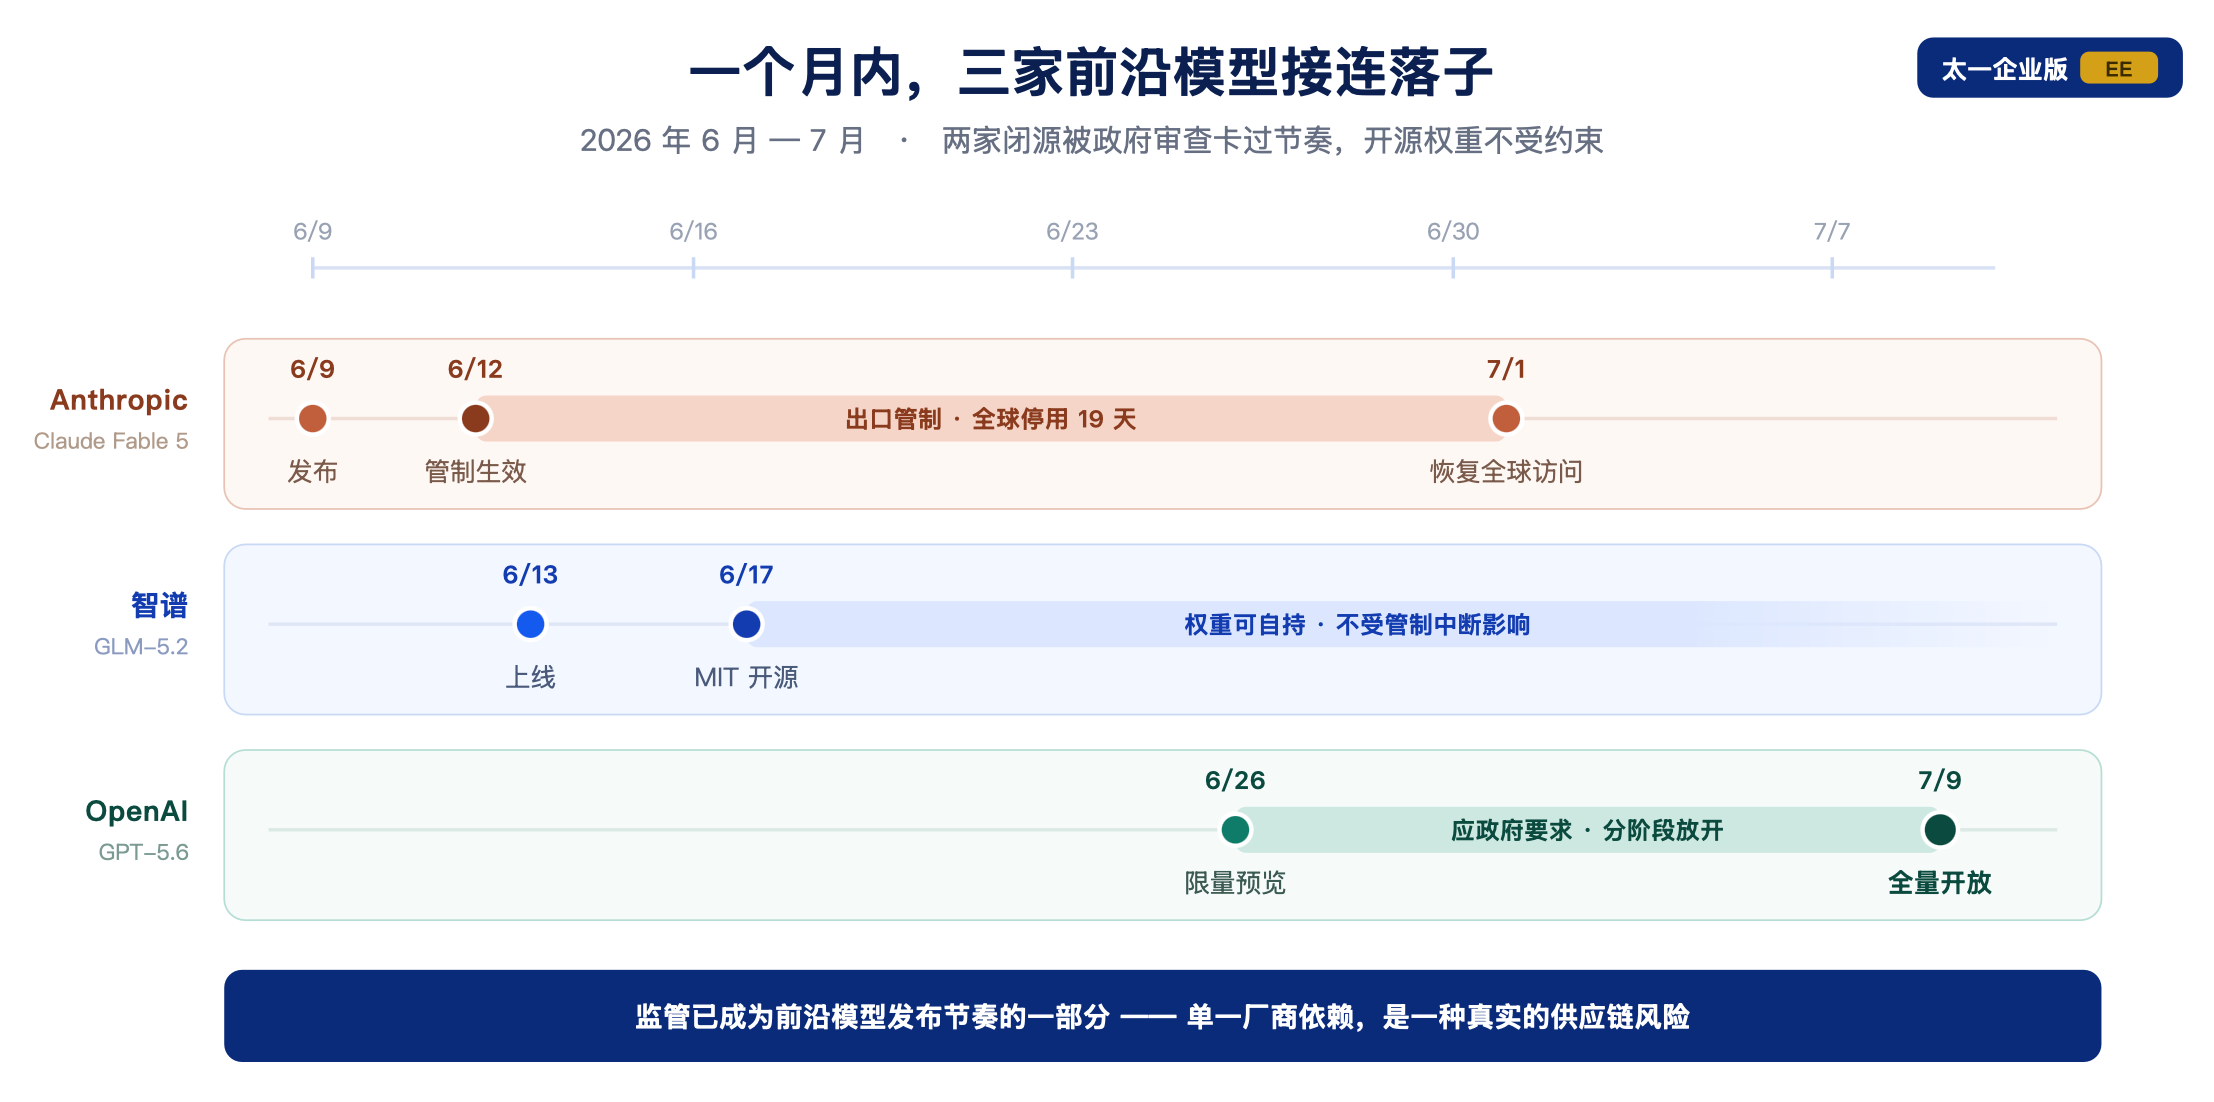Select the Anthropic 6/9 发布 marker dot
The width and height of the screenshot is (2214, 1102).
(312, 418)
